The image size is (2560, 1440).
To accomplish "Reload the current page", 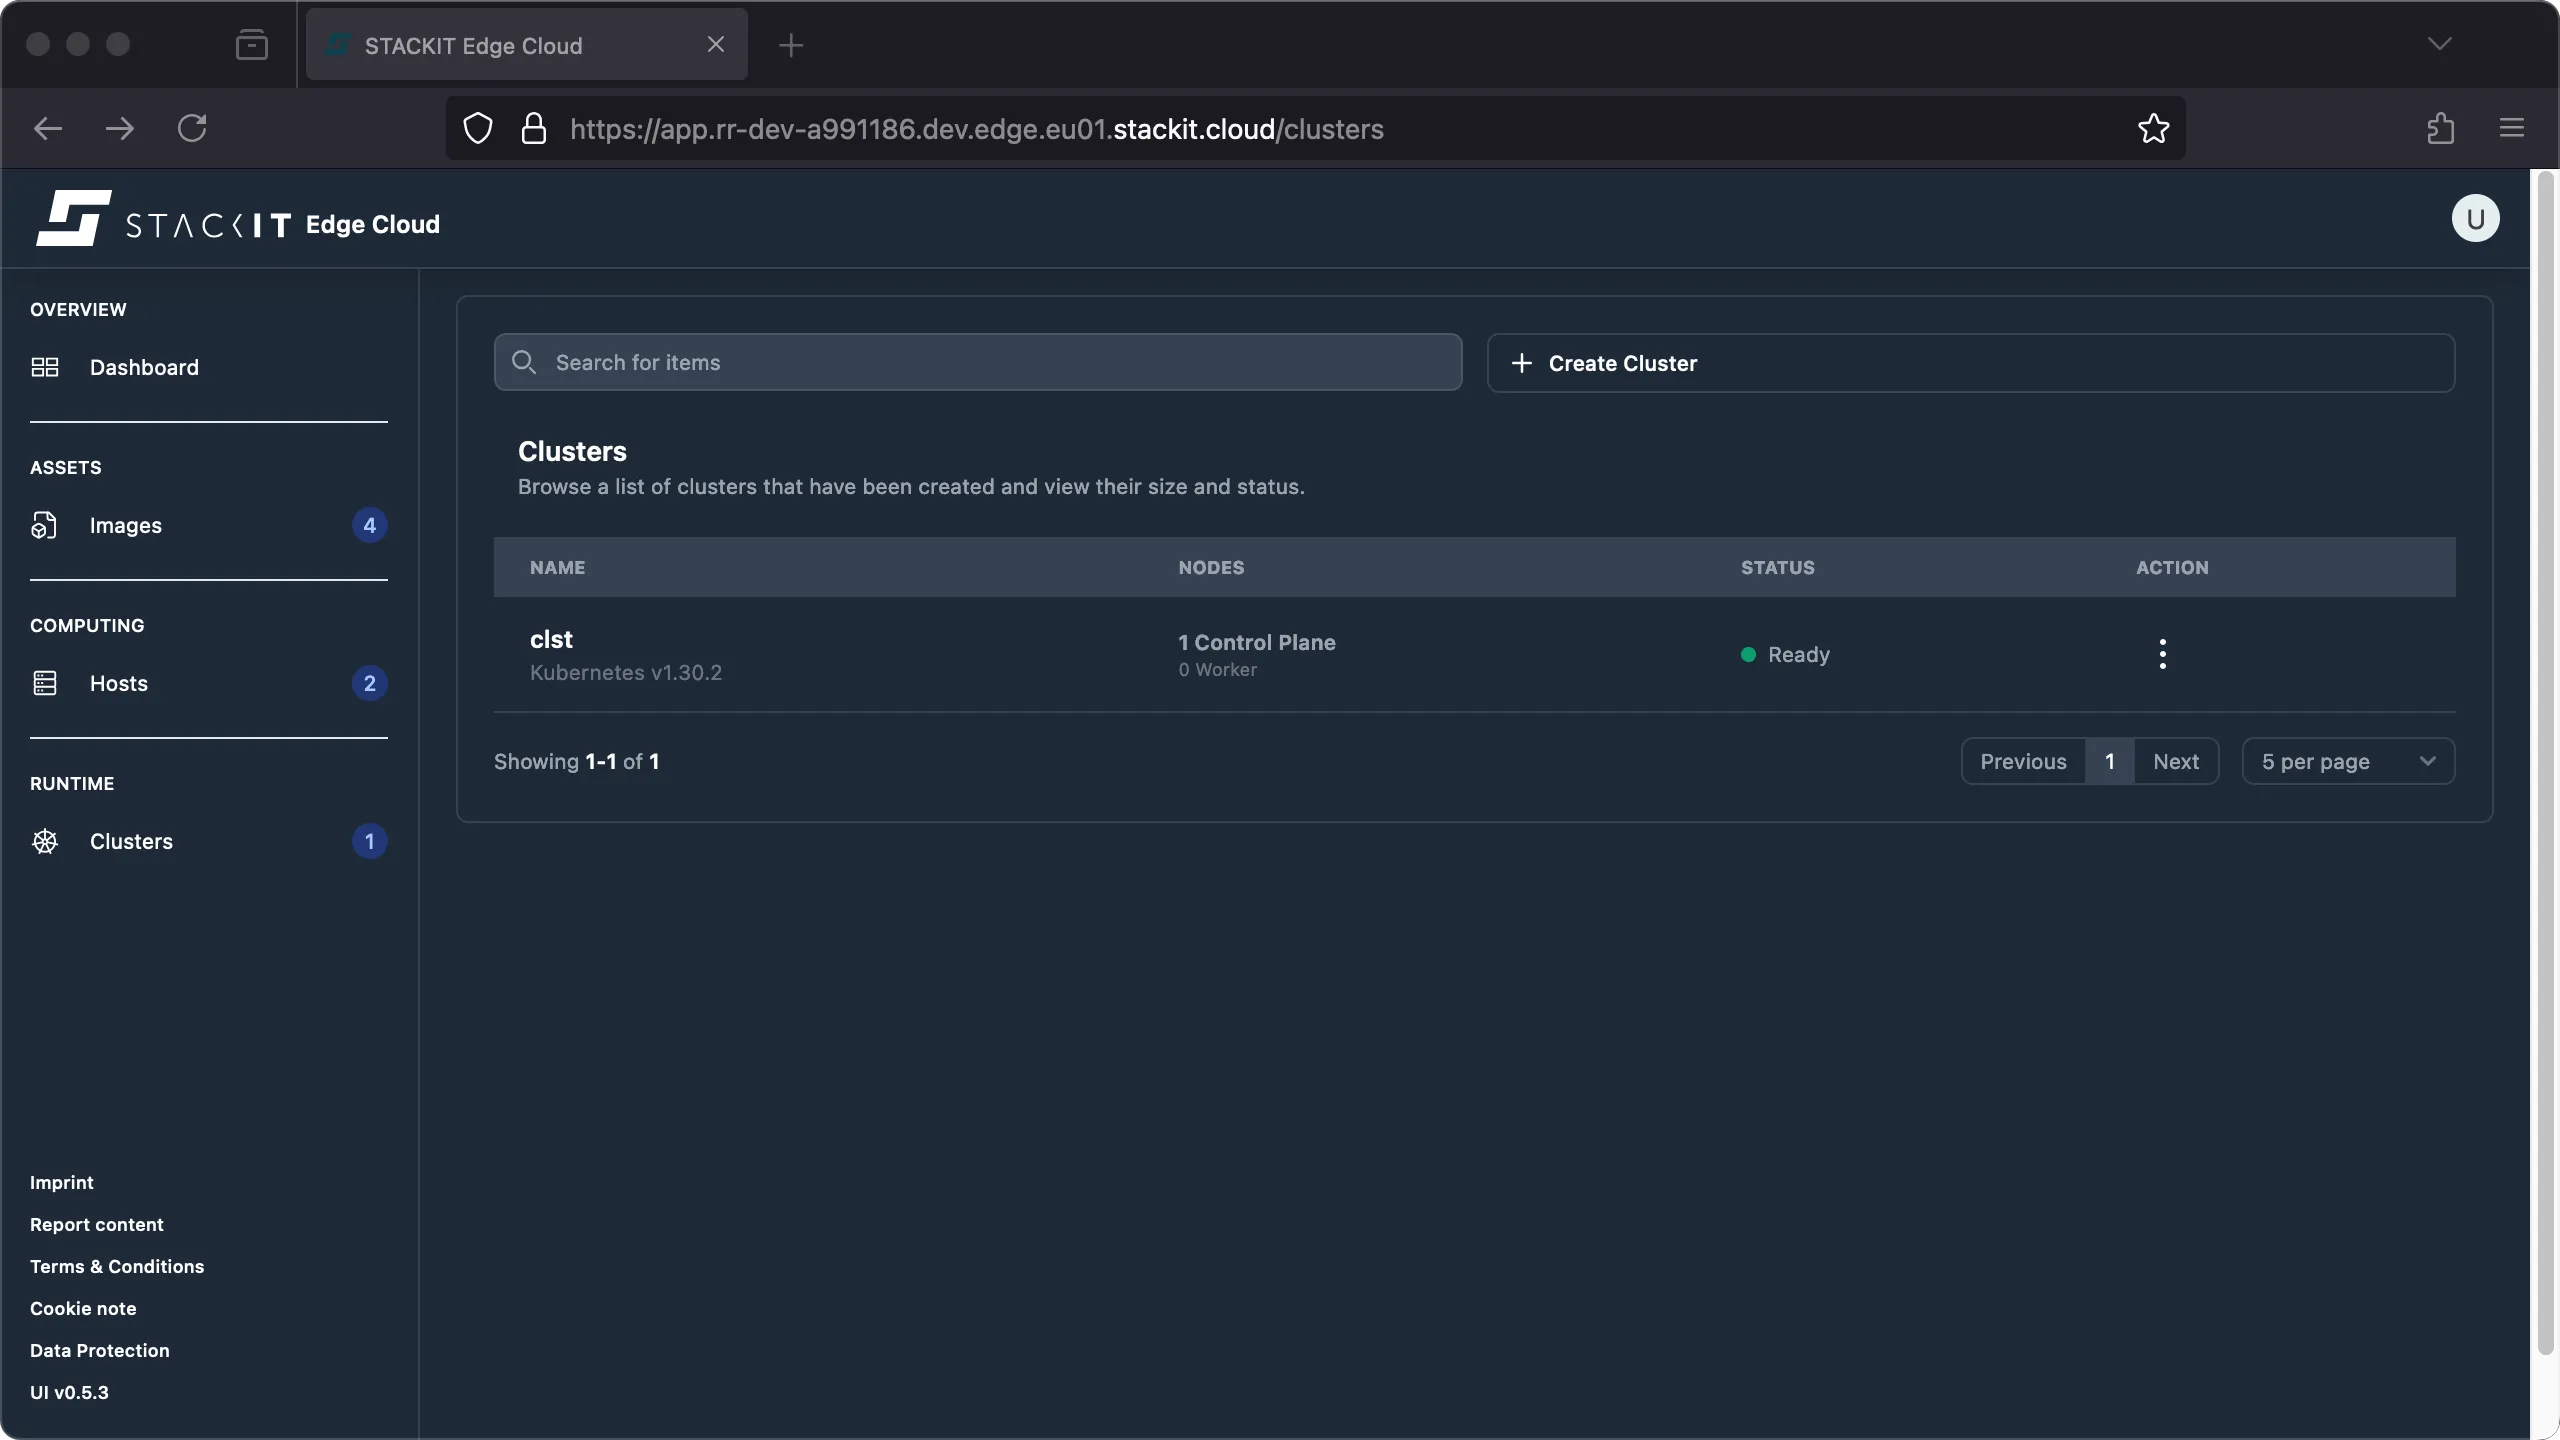I will tap(193, 128).
